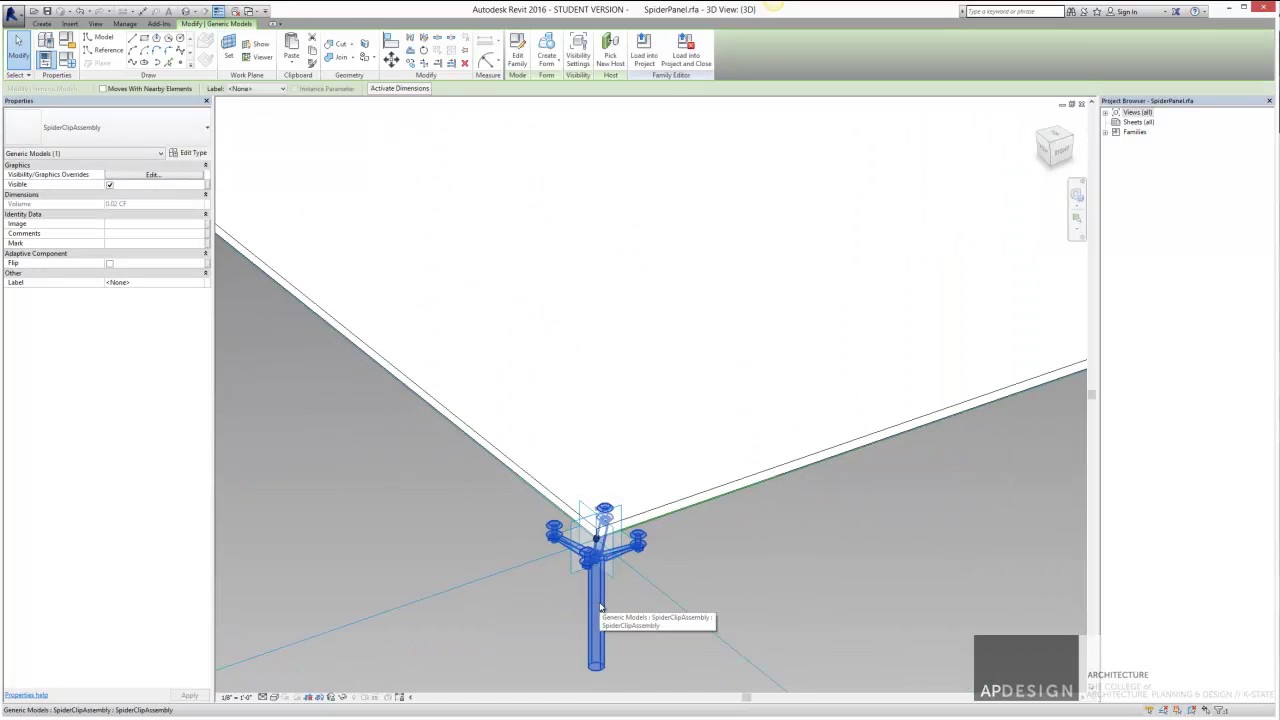Collapse the Identity Data section
Image resolution: width=1280 pixels, height=720 pixels.
[206, 214]
